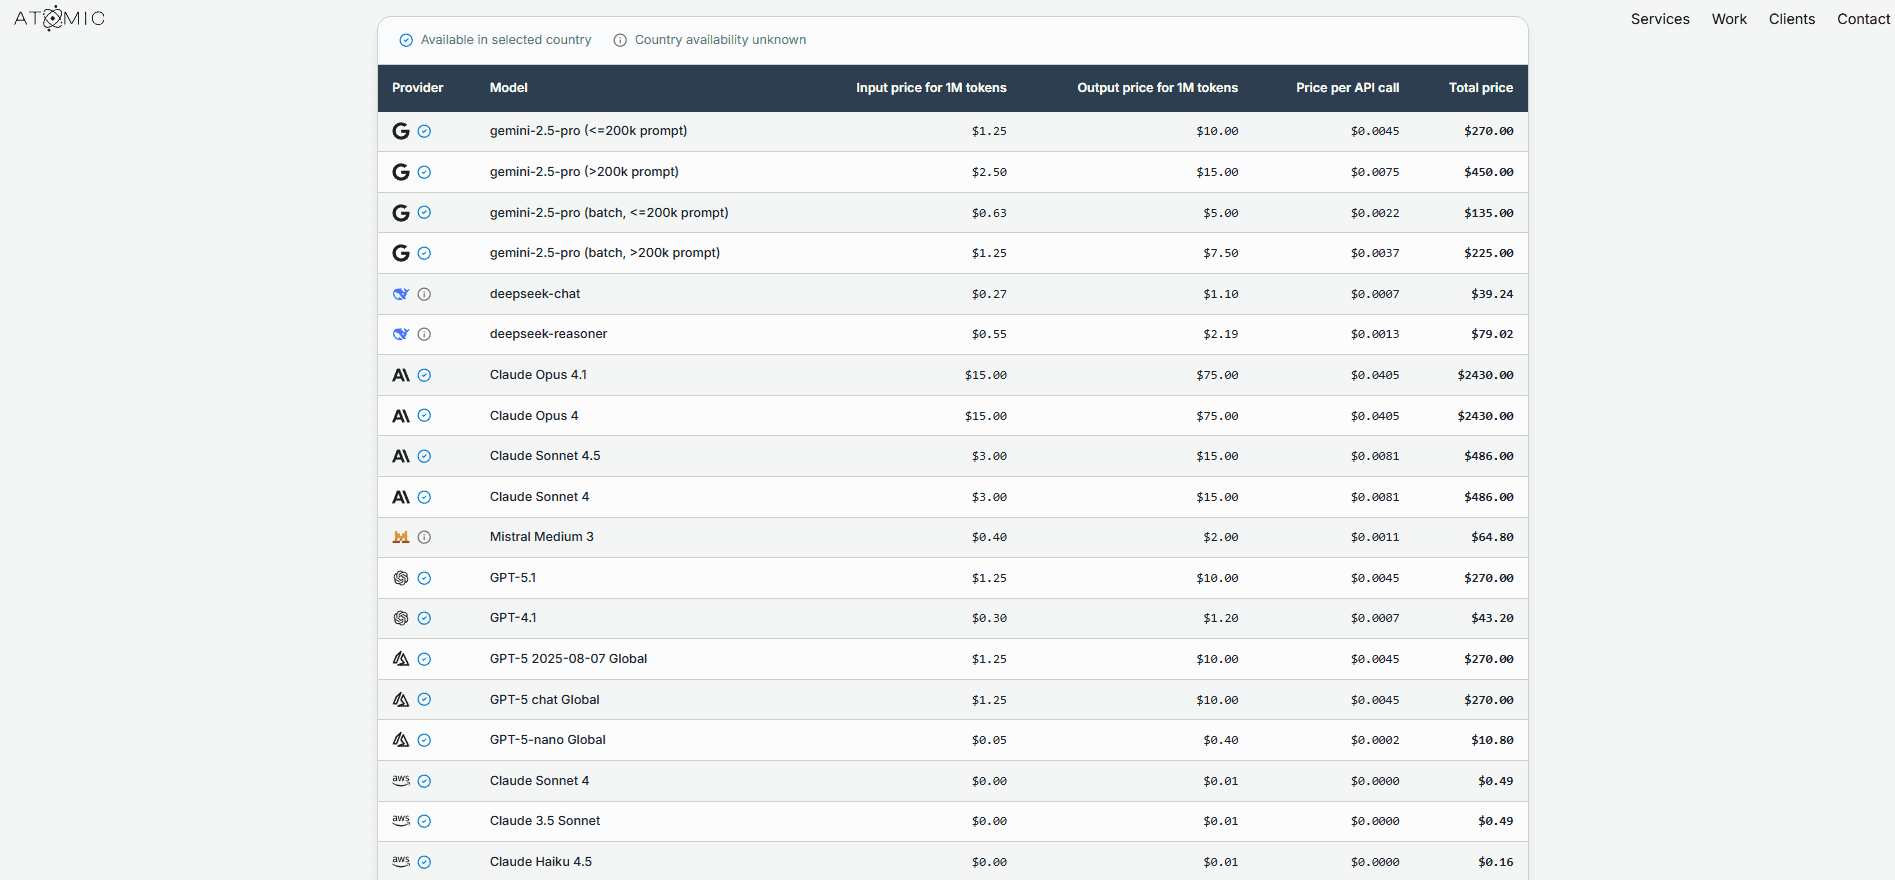Image resolution: width=1895 pixels, height=880 pixels.
Task: Click 'Country availability unknown' legend label
Action: [720, 40]
